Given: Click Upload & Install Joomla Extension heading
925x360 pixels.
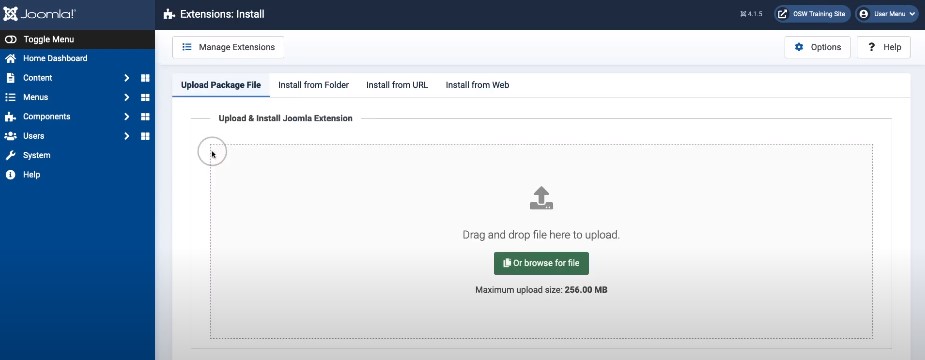Looking at the screenshot, I should (x=286, y=119).
